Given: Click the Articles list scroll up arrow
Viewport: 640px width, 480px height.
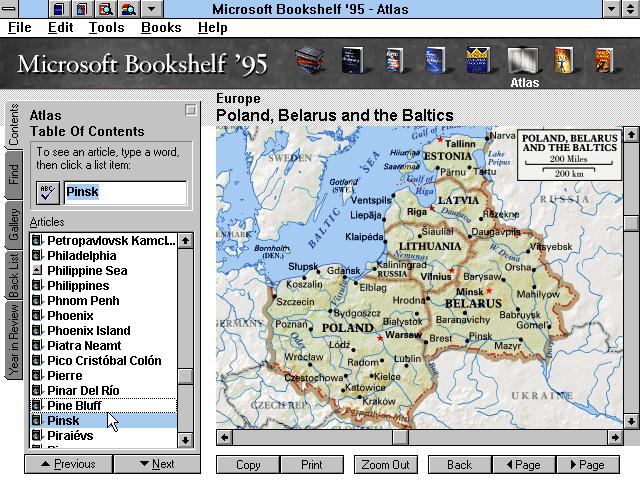Looking at the screenshot, I should pos(185,240).
